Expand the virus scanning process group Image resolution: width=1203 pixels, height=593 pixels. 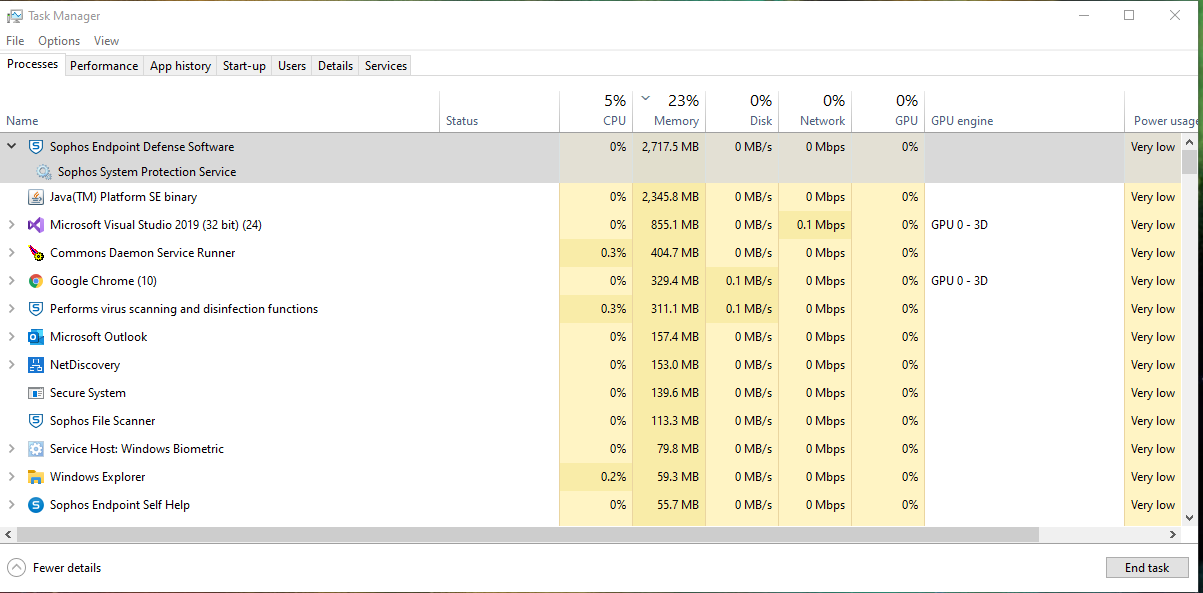pyautogui.click(x=12, y=309)
